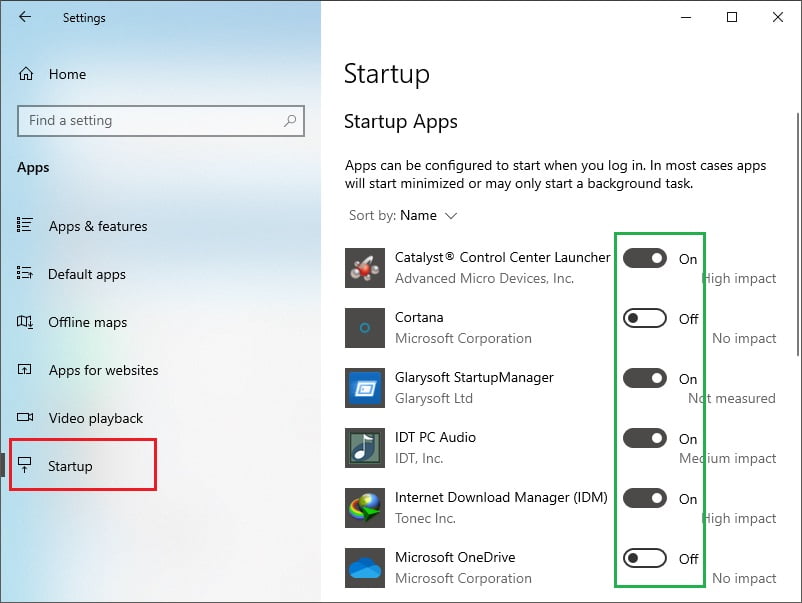Click the 'Tonec Inc.' publisher text
The height and width of the screenshot is (603, 802).
[x=425, y=518]
